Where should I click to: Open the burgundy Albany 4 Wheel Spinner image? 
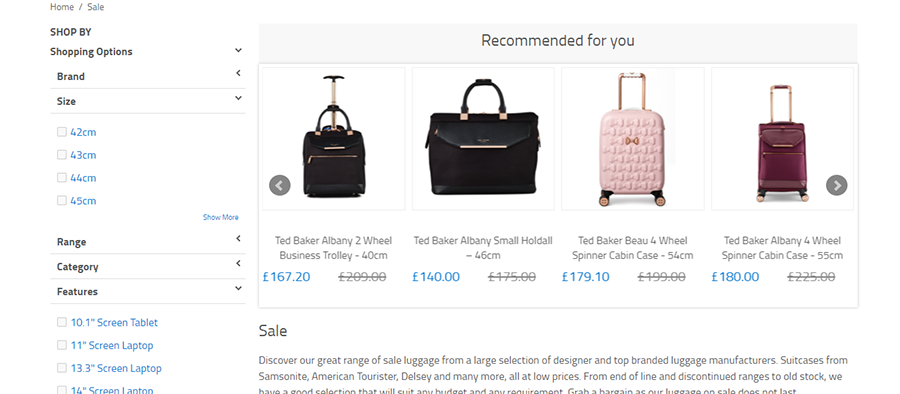tap(782, 138)
